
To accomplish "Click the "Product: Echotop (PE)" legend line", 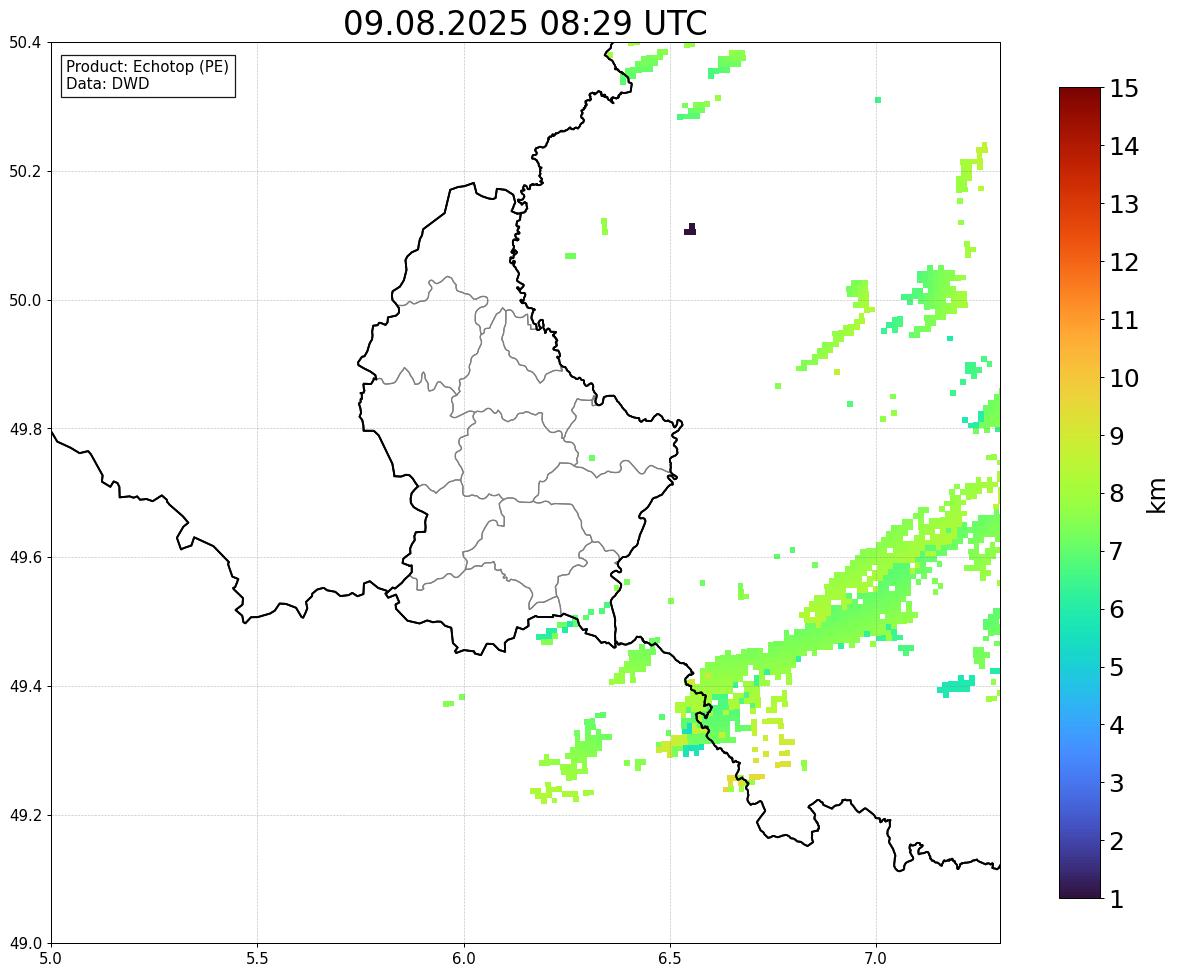I will pyautogui.click(x=147, y=67).
